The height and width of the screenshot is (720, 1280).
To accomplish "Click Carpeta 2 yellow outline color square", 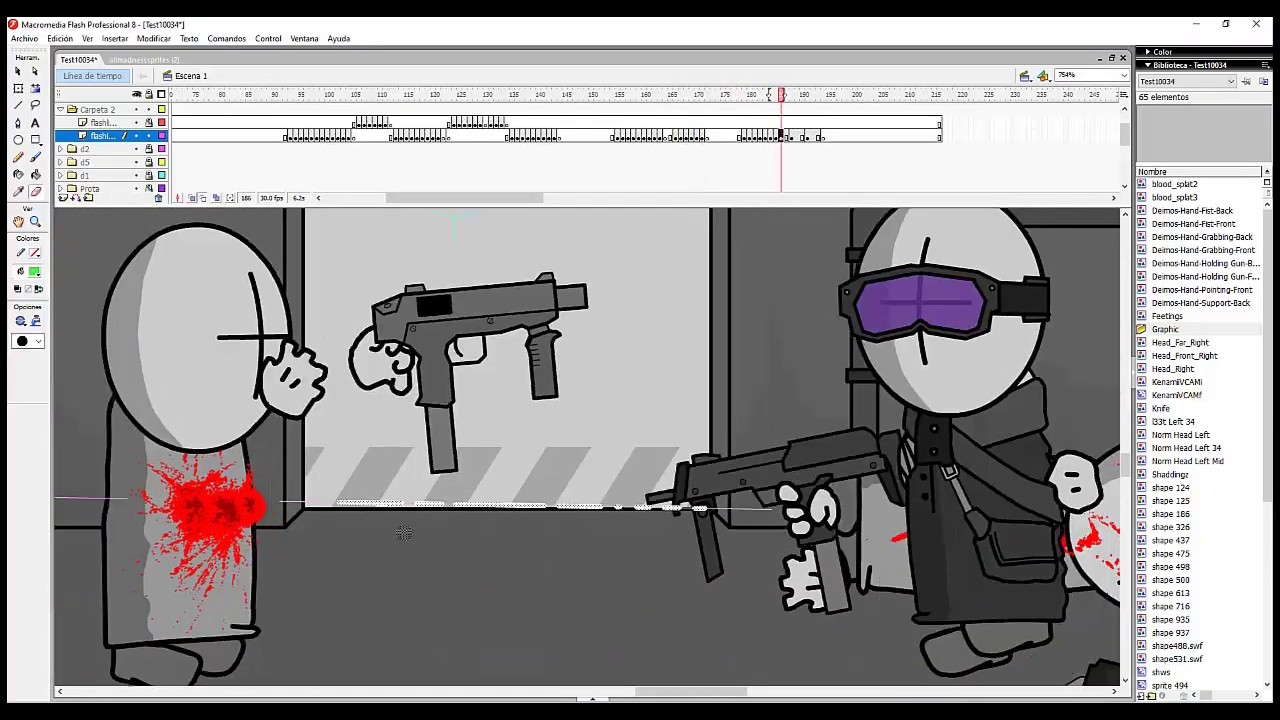I will click(x=162, y=109).
